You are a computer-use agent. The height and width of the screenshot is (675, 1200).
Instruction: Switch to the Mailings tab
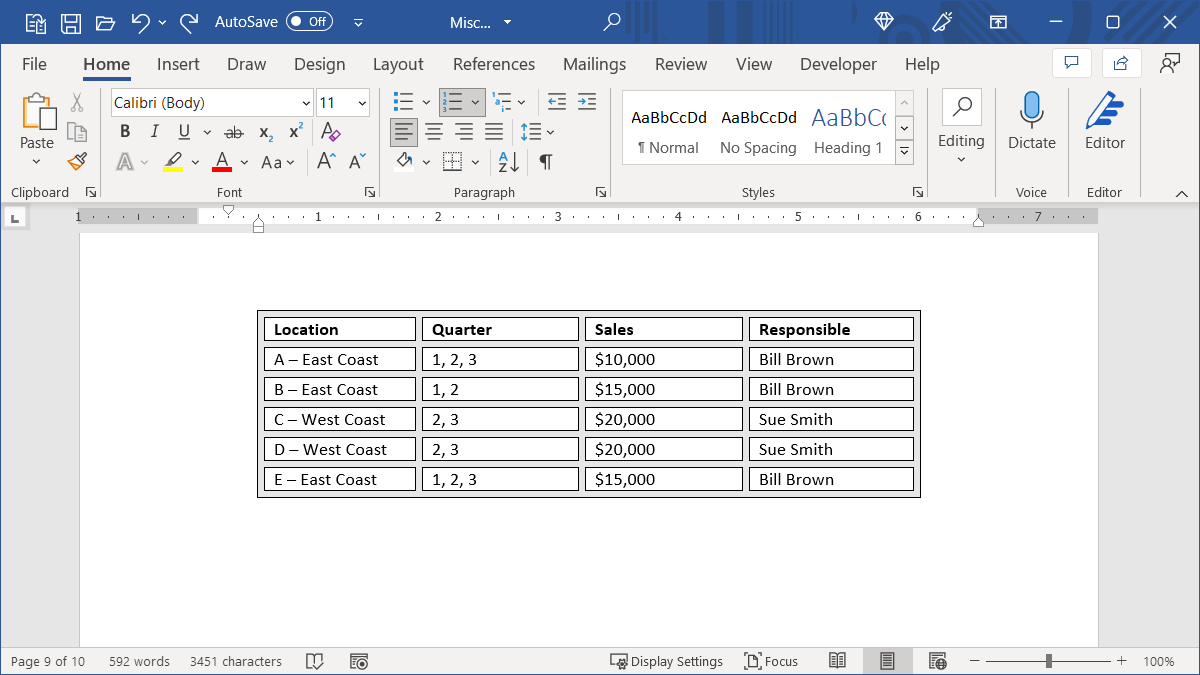coord(594,64)
